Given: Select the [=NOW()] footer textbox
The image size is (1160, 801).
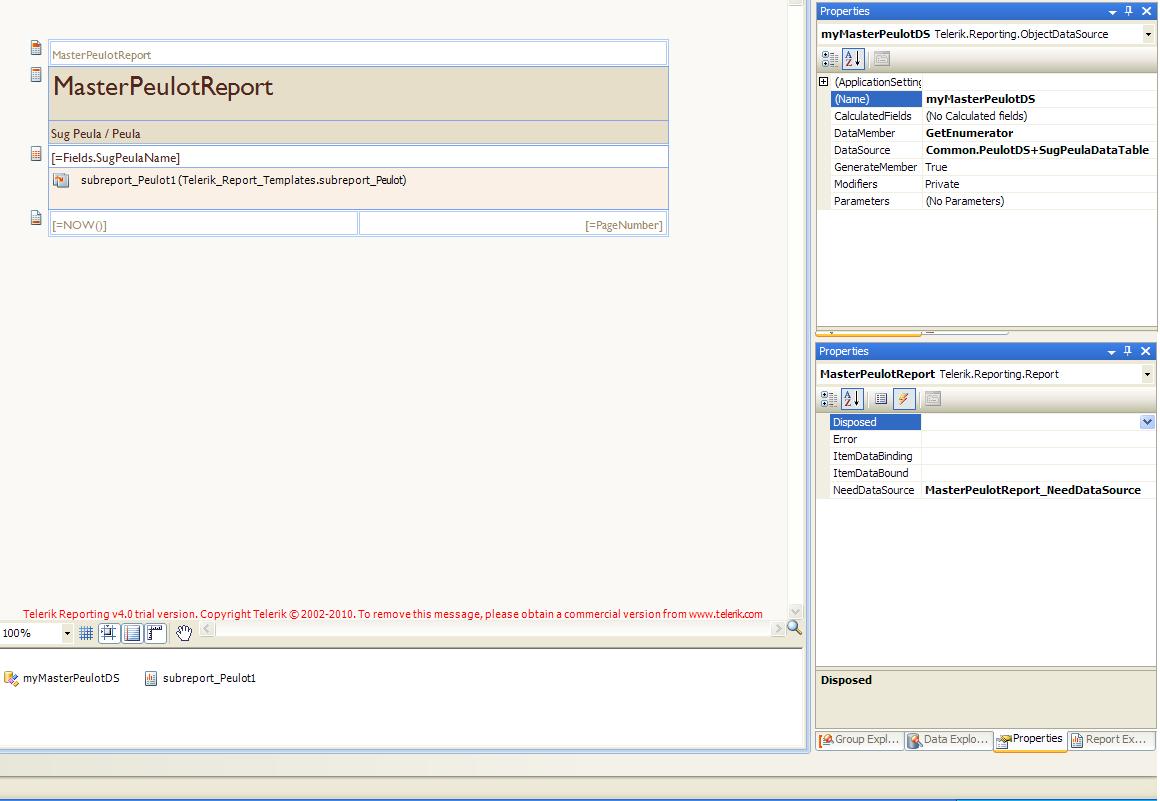Looking at the screenshot, I should click(x=203, y=224).
